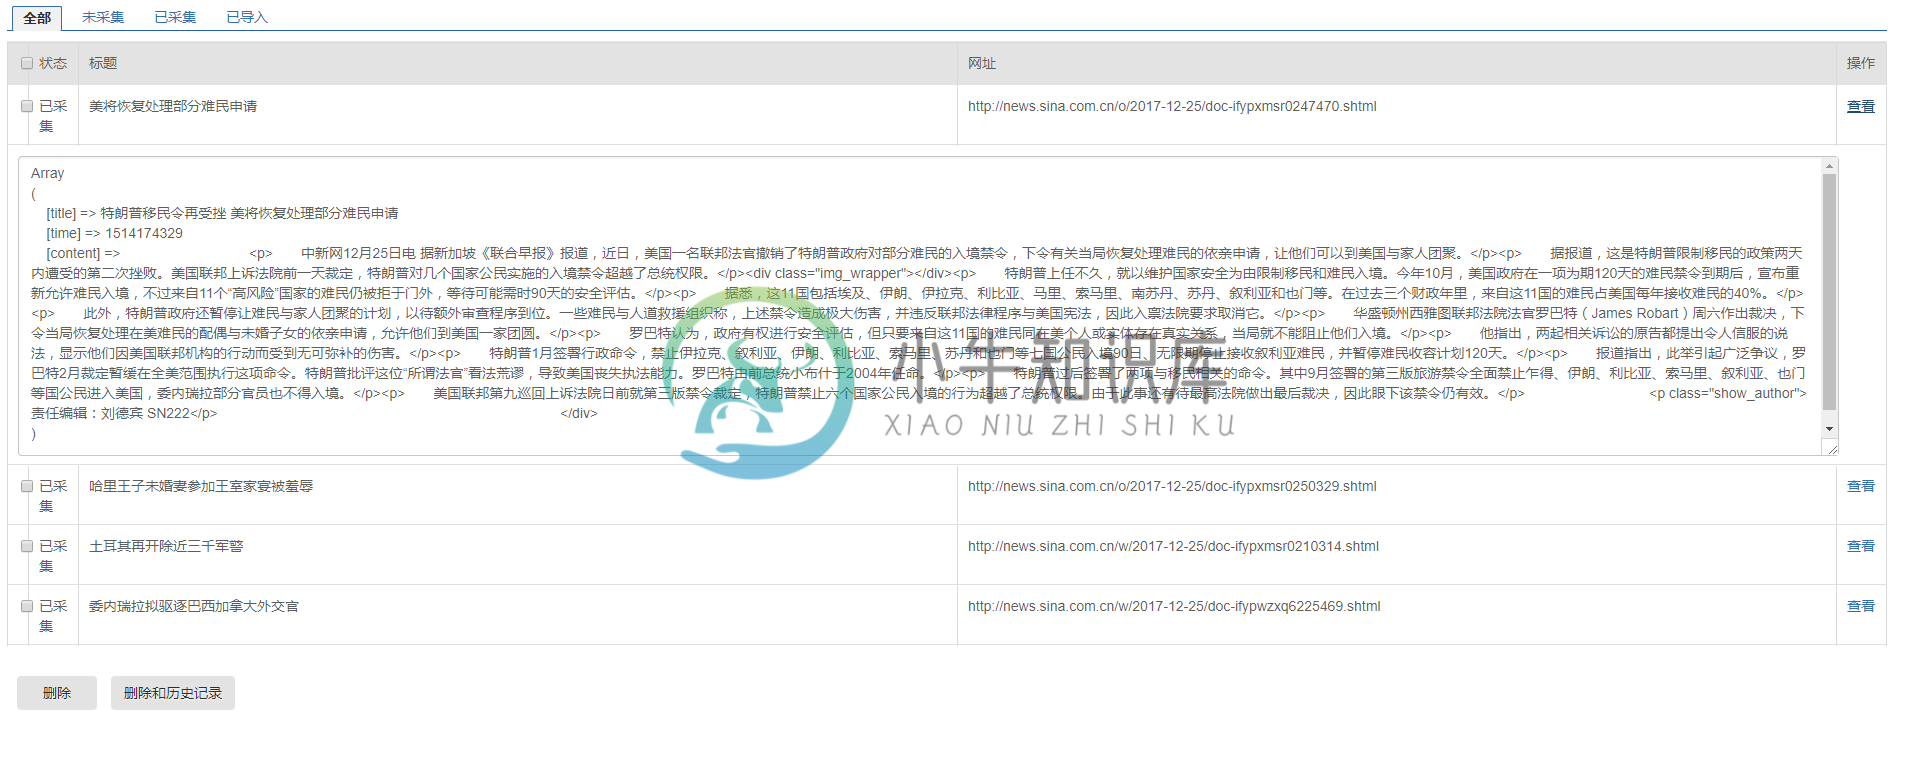This screenshot has width=1906, height=765.
Task: Click URL ending doc-ifypxmsr0247470.shtml
Action: coord(1172,106)
